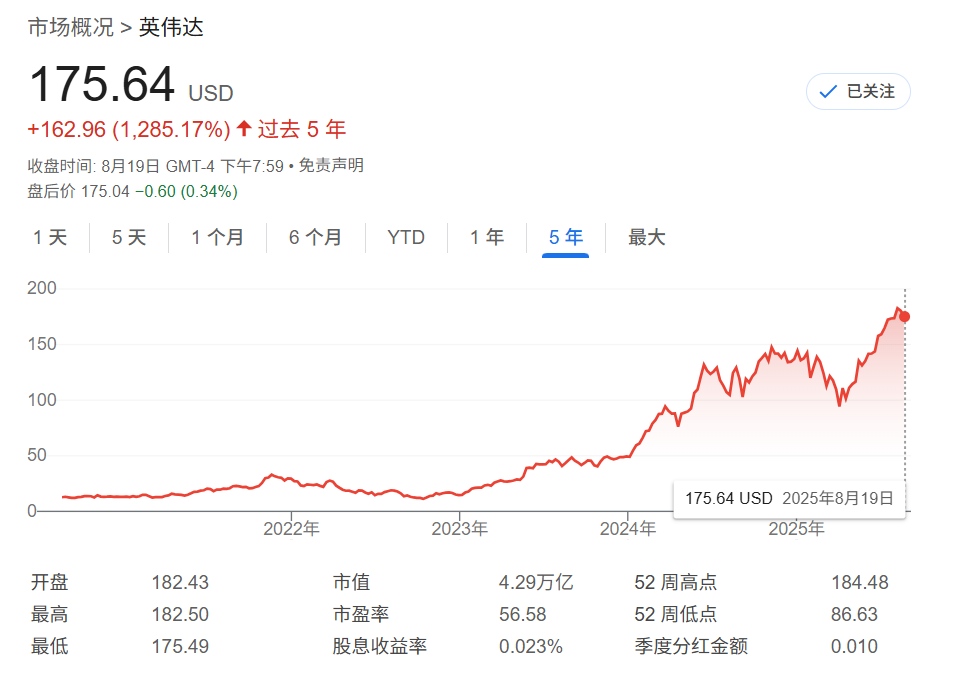Screen dimensions: 964x682
Task: Select the 5 天 time range tab
Action: 128,237
